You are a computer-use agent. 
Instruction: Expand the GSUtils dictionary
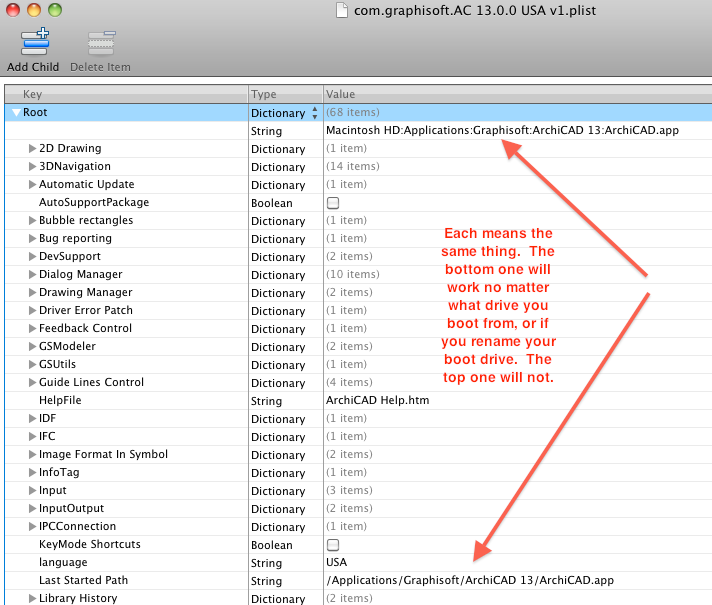coord(32,364)
